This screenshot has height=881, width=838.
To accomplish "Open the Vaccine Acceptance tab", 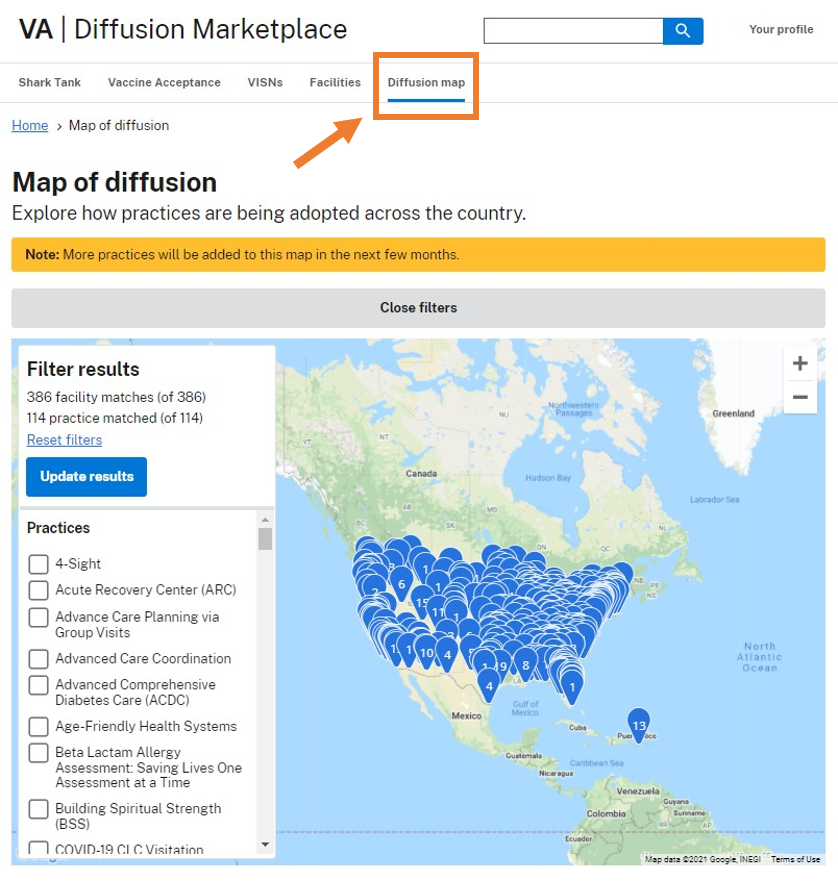I will click(164, 83).
